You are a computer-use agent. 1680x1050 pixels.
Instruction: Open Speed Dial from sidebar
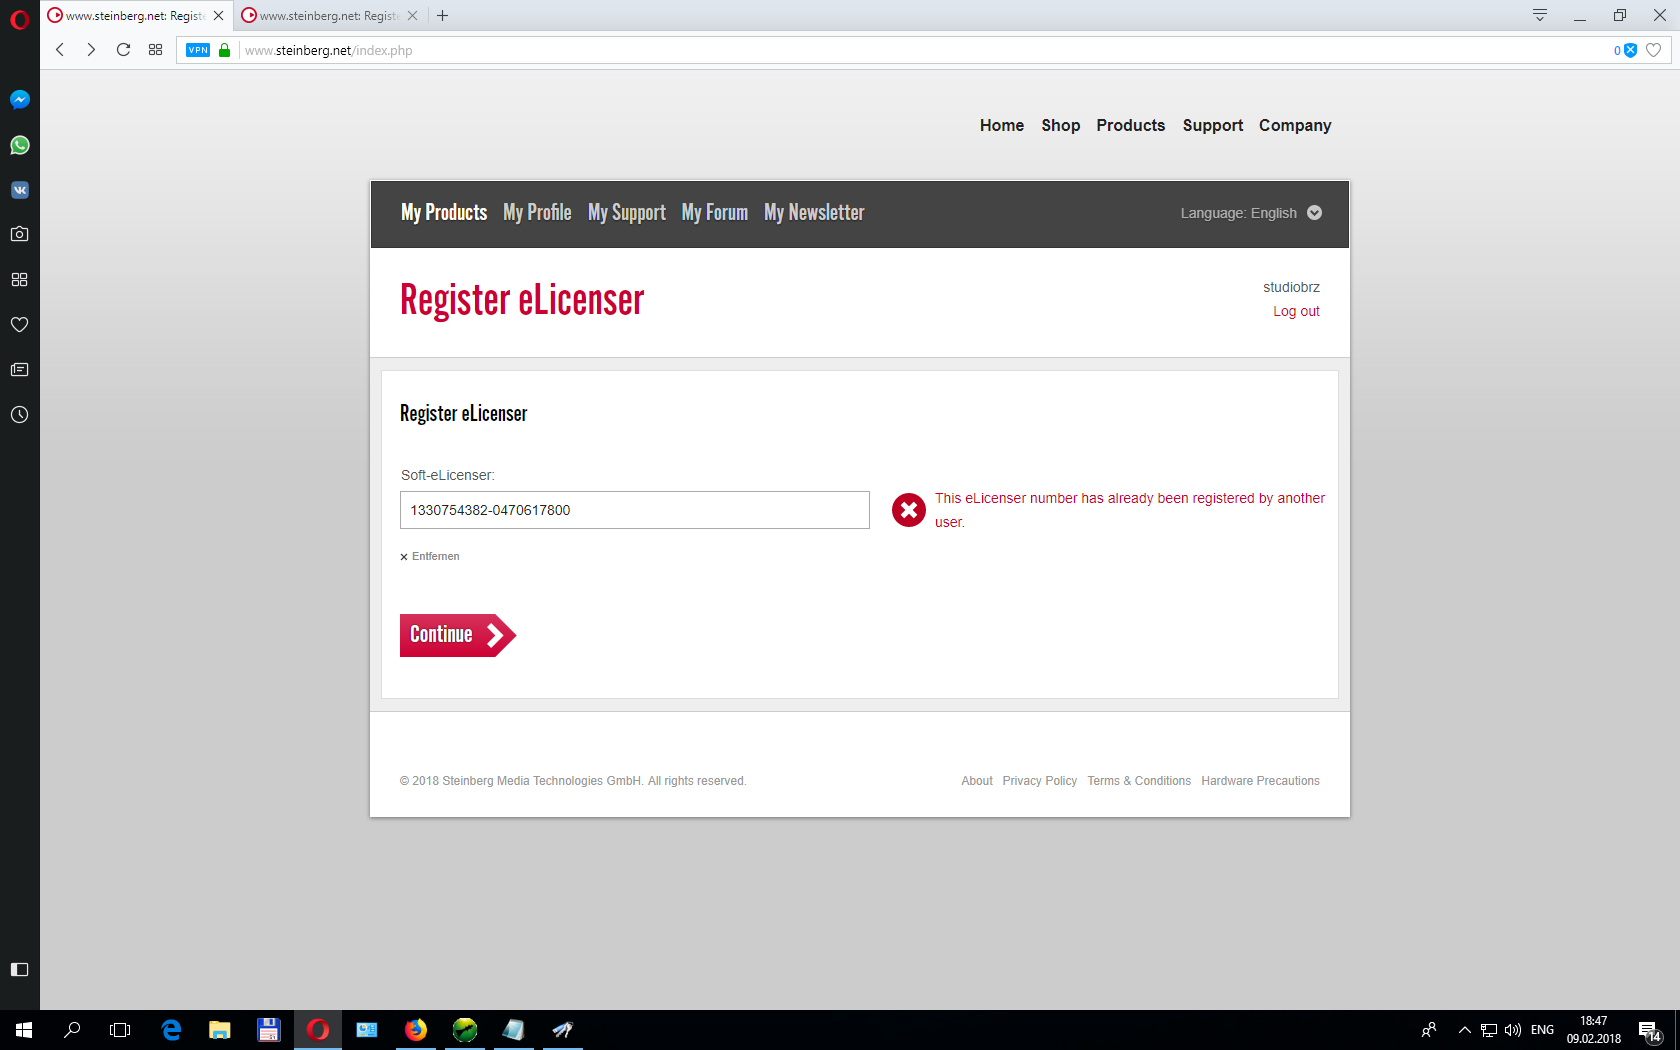click(19, 280)
